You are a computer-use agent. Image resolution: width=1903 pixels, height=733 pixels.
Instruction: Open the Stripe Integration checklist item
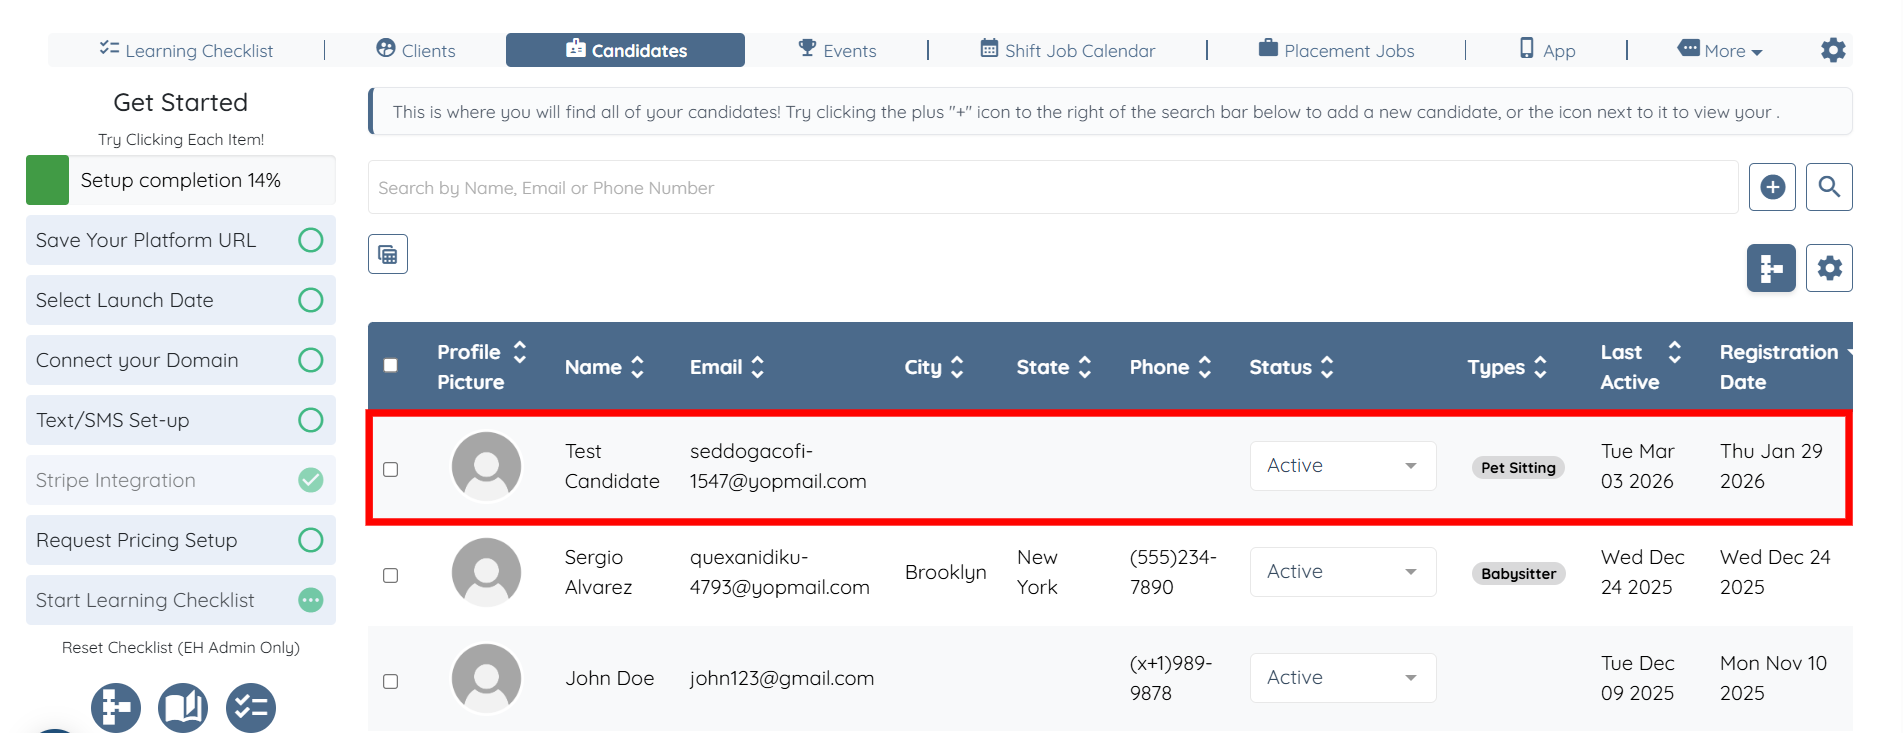(x=181, y=480)
